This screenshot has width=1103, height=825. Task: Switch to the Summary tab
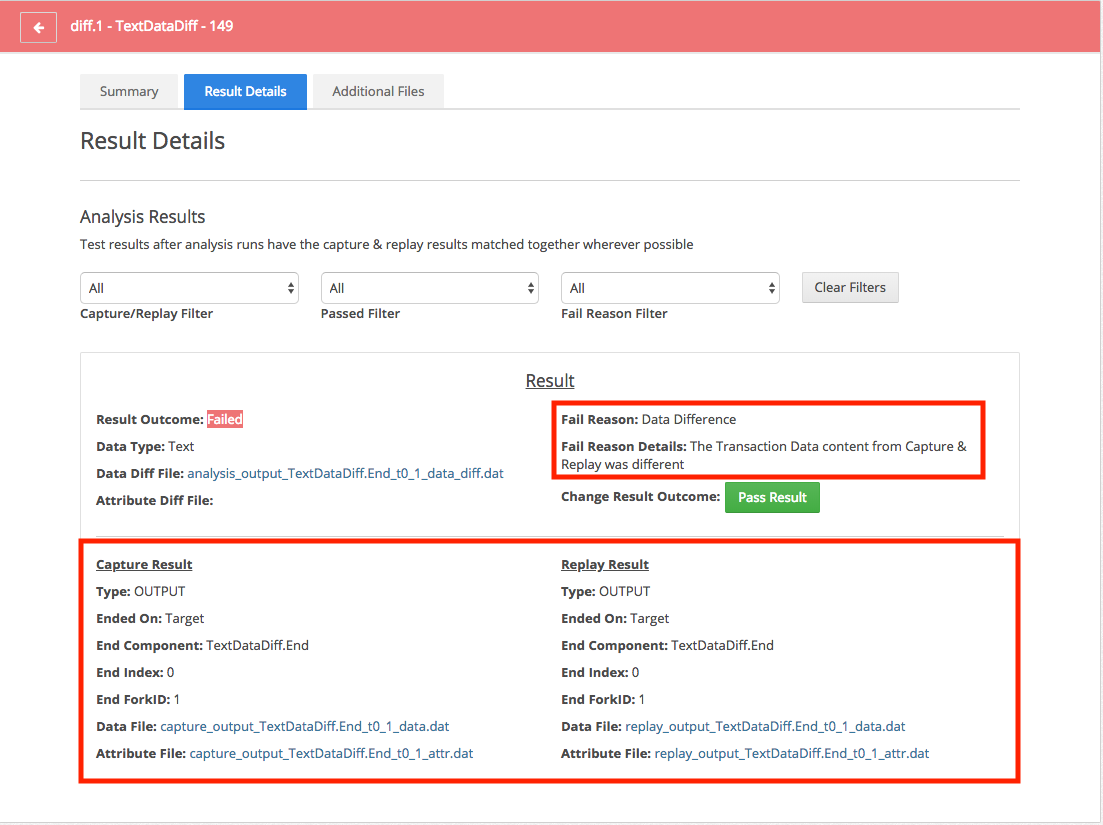[129, 91]
